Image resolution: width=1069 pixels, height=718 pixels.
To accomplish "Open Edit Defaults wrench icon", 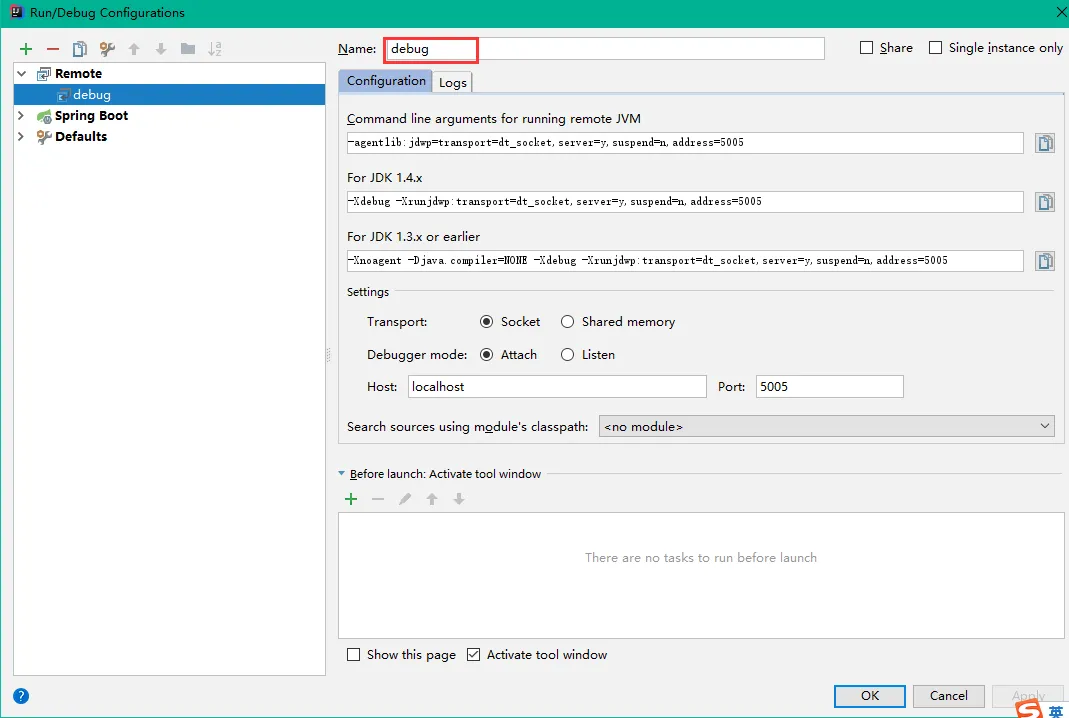I will (x=107, y=49).
